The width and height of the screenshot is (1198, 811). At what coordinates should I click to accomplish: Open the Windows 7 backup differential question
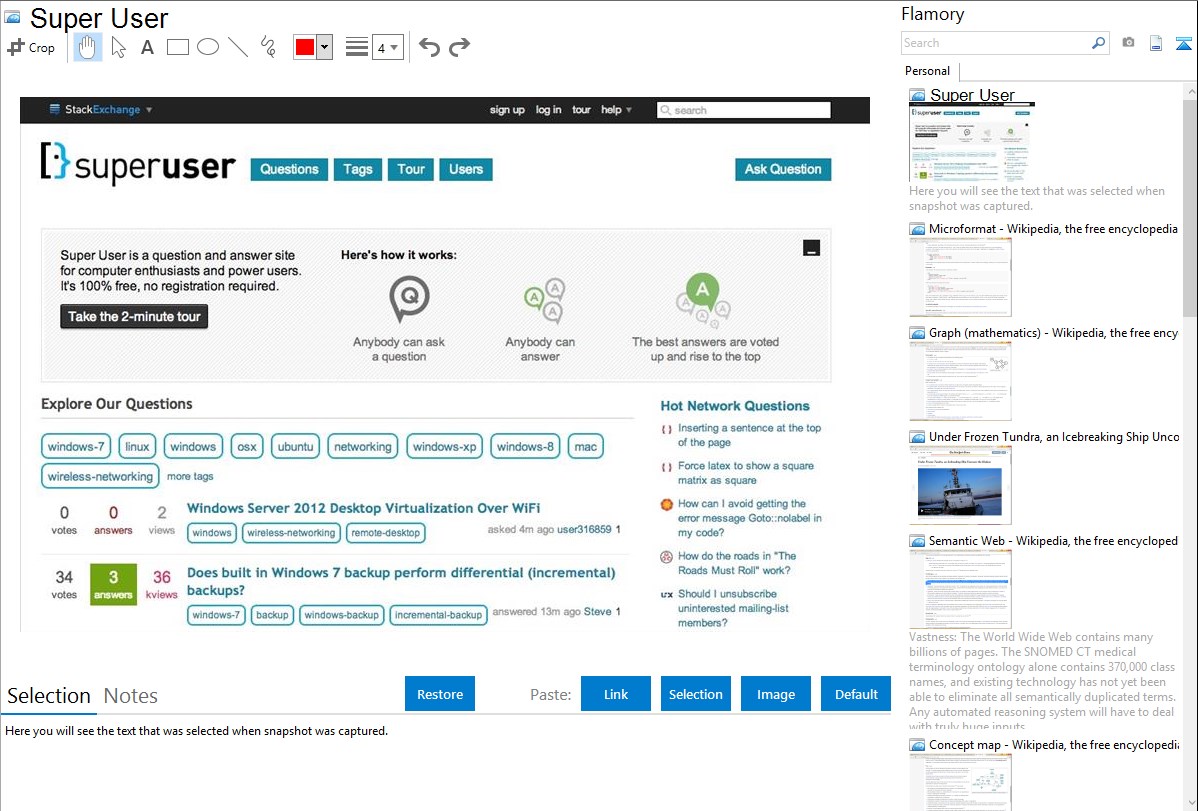[401, 581]
